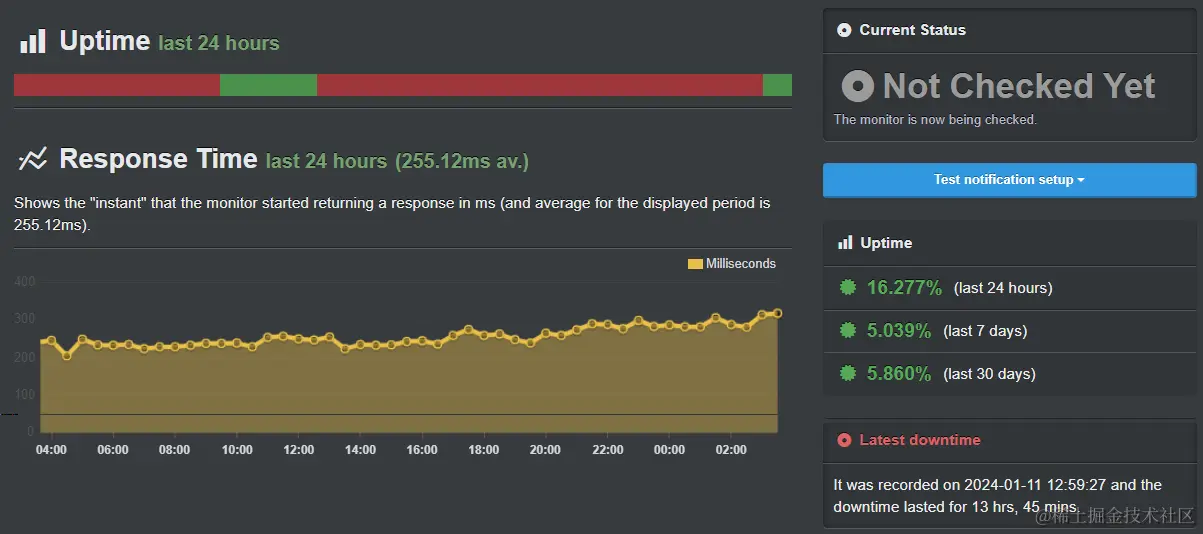
Task: Click the middle green uptime segment
Action: pos(268,85)
